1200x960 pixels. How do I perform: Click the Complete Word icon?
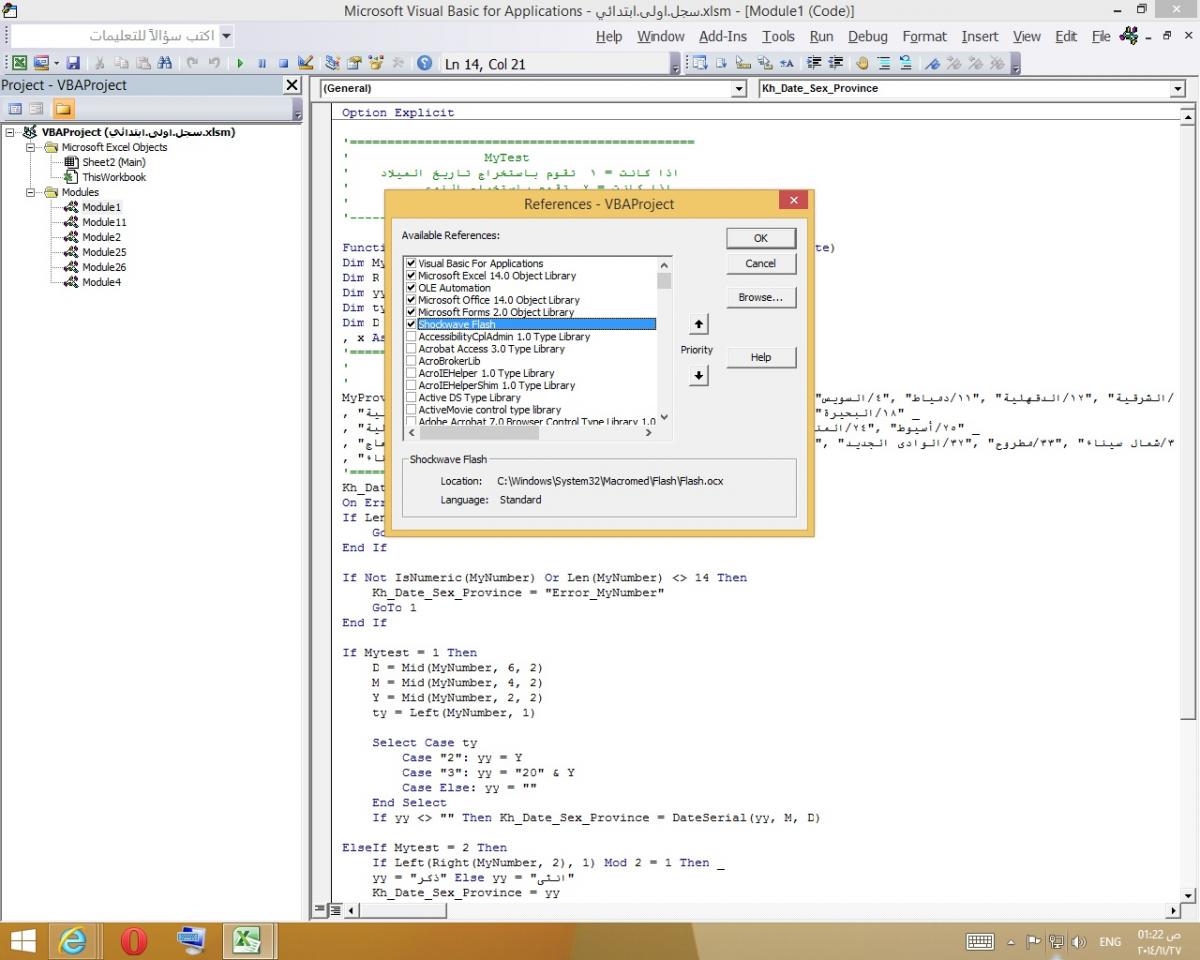click(x=786, y=63)
